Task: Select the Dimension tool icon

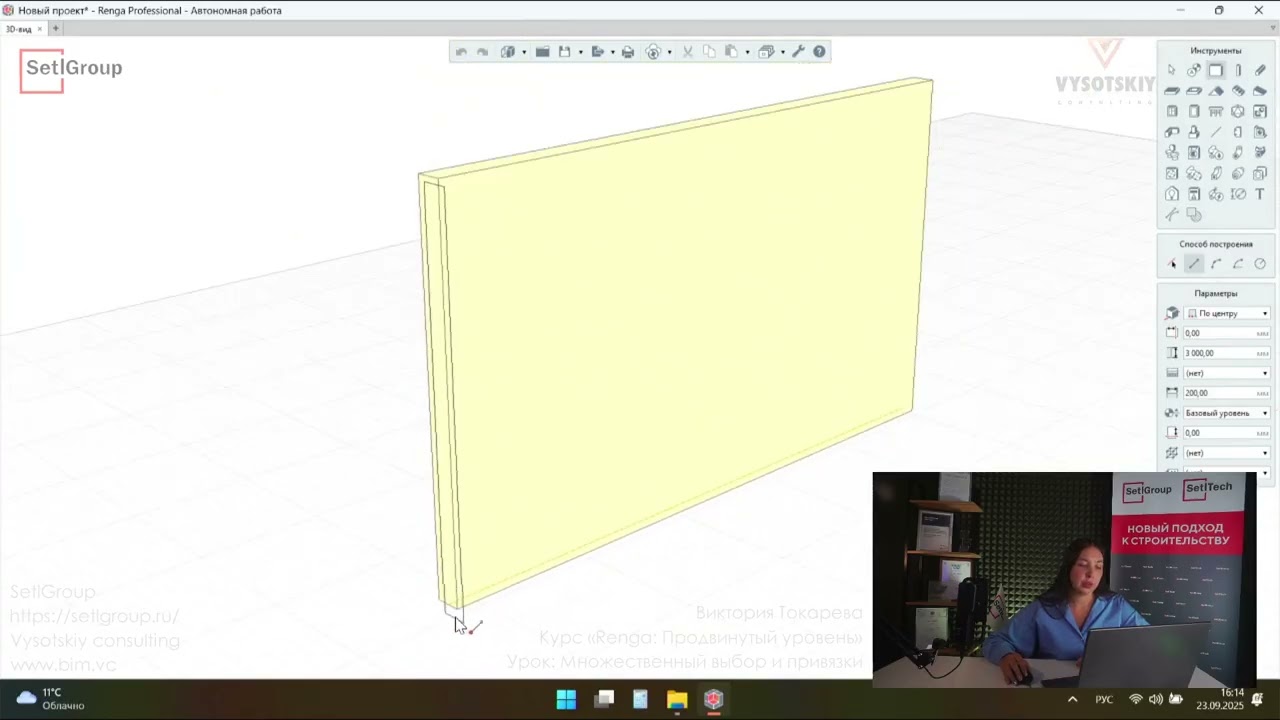Action: (x=1238, y=194)
